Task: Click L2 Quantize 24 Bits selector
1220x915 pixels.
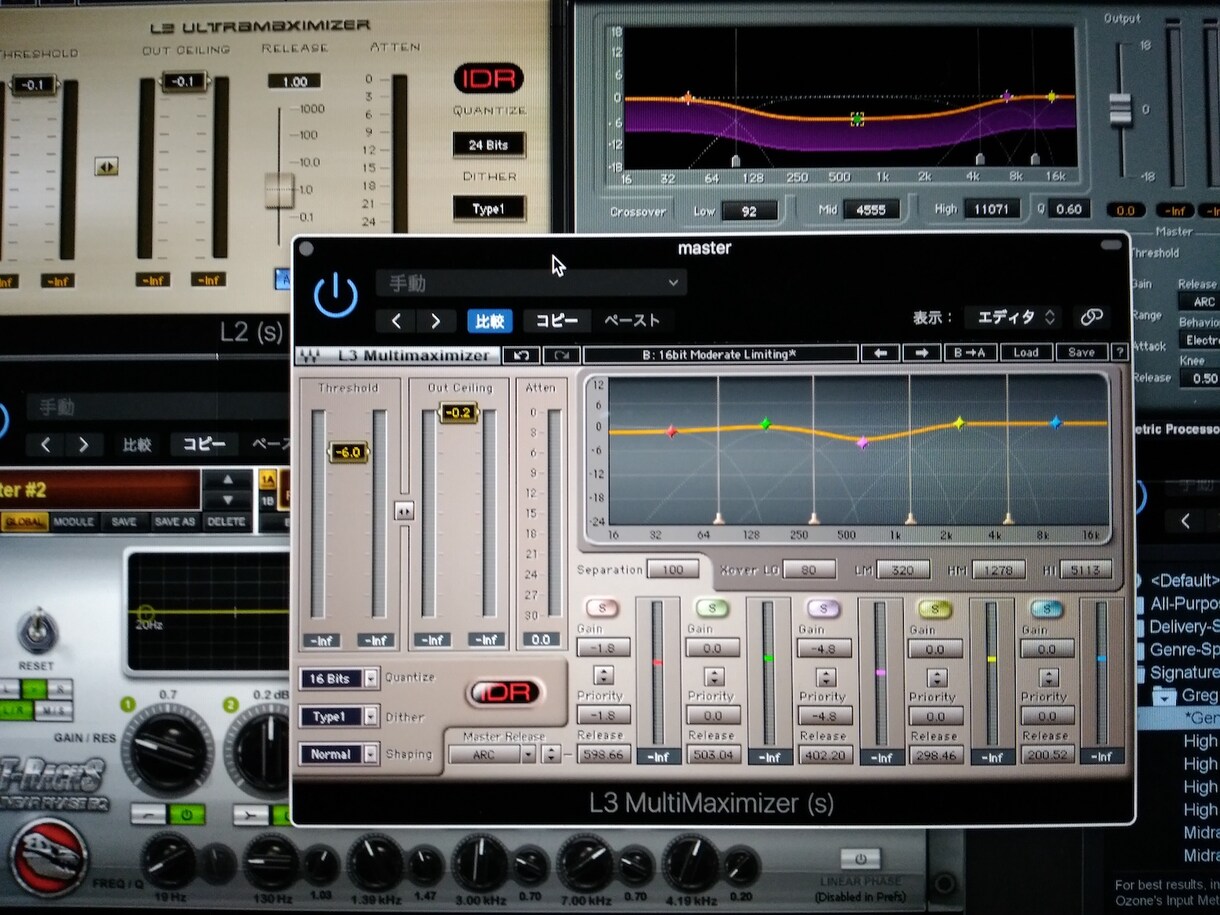Action: 488,145
